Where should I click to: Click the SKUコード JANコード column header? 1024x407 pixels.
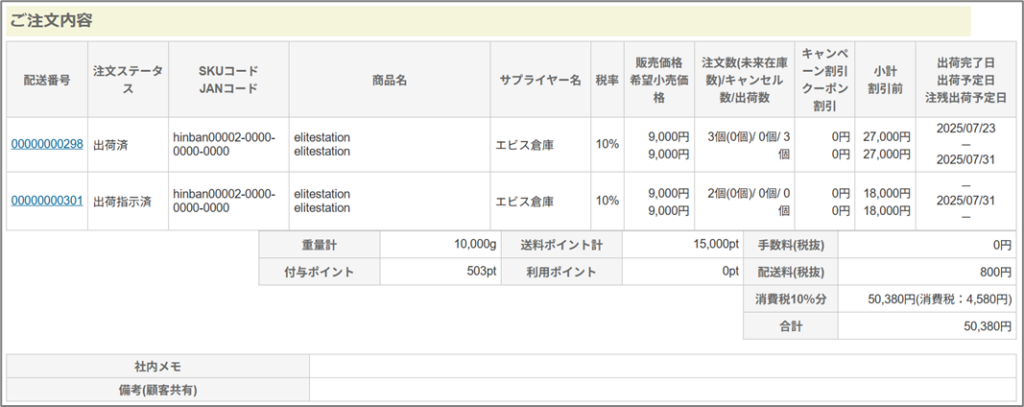(228, 80)
